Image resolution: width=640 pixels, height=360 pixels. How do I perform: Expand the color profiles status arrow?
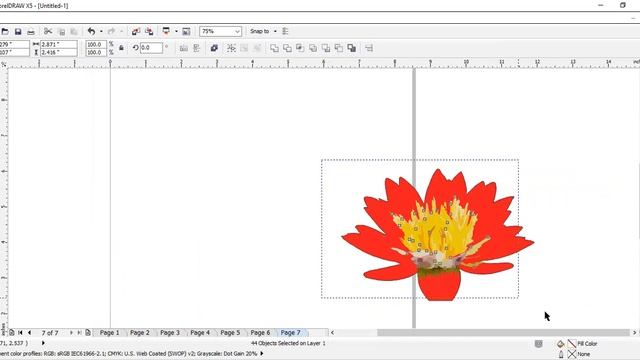[262, 353]
